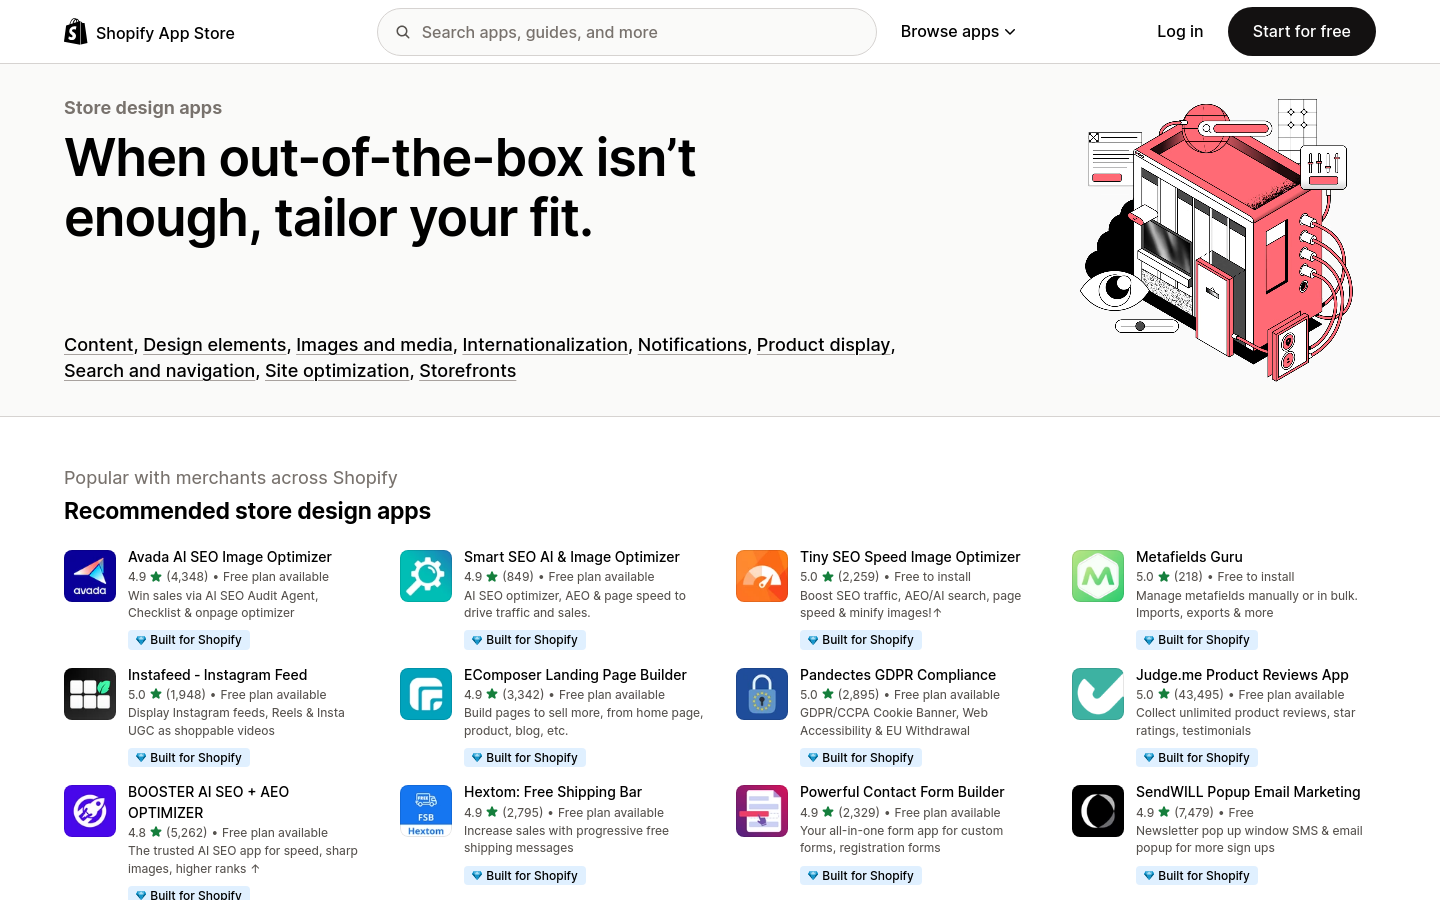Open Images and media category
The height and width of the screenshot is (900, 1440).
point(374,345)
